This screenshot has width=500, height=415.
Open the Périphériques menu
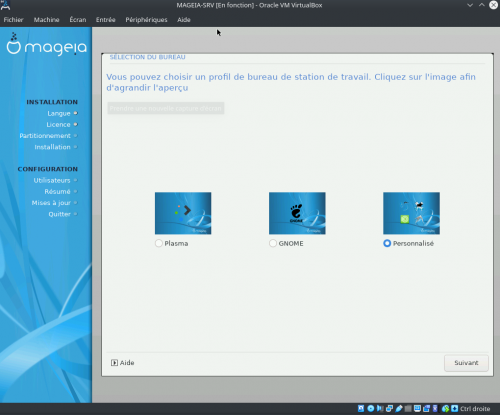146,20
